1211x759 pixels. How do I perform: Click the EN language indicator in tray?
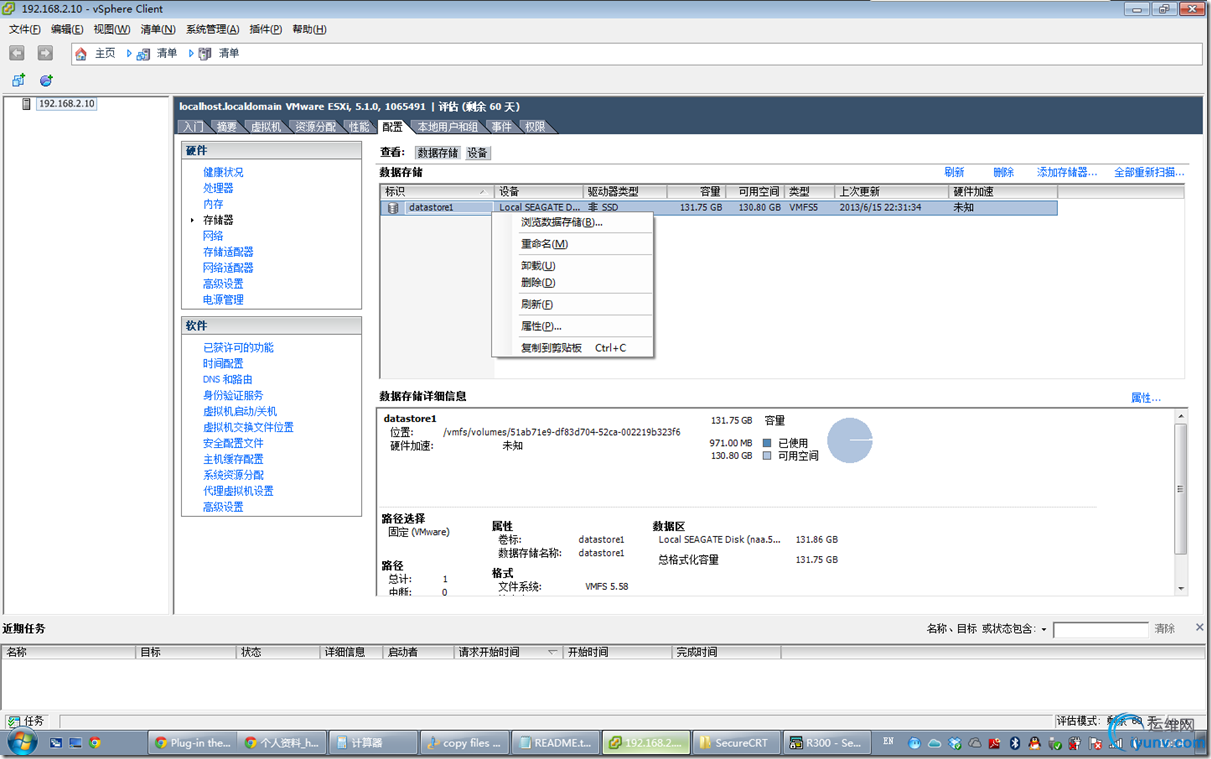click(888, 742)
